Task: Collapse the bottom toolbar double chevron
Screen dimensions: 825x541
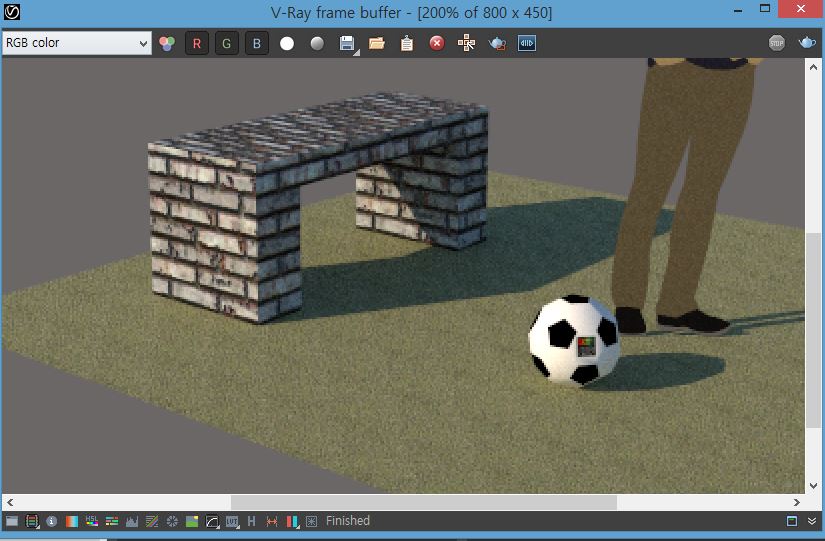Action: (812, 522)
